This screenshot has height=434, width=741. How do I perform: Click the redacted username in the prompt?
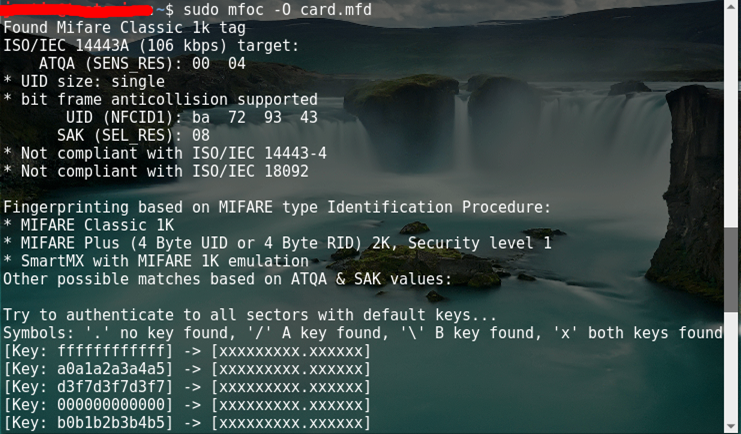(80, 9)
